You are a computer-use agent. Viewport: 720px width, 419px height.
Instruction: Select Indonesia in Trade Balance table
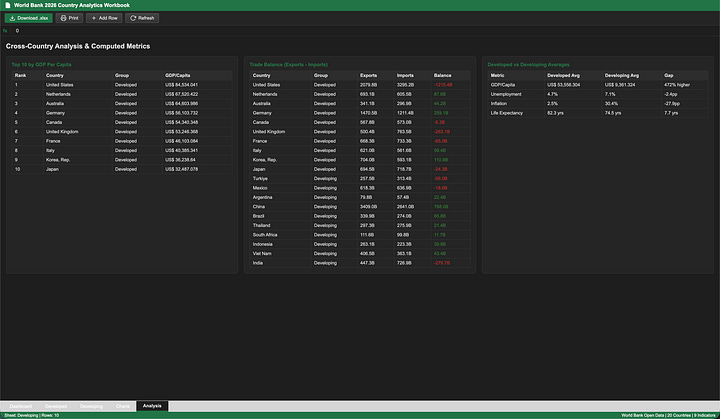tap(263, 244)
